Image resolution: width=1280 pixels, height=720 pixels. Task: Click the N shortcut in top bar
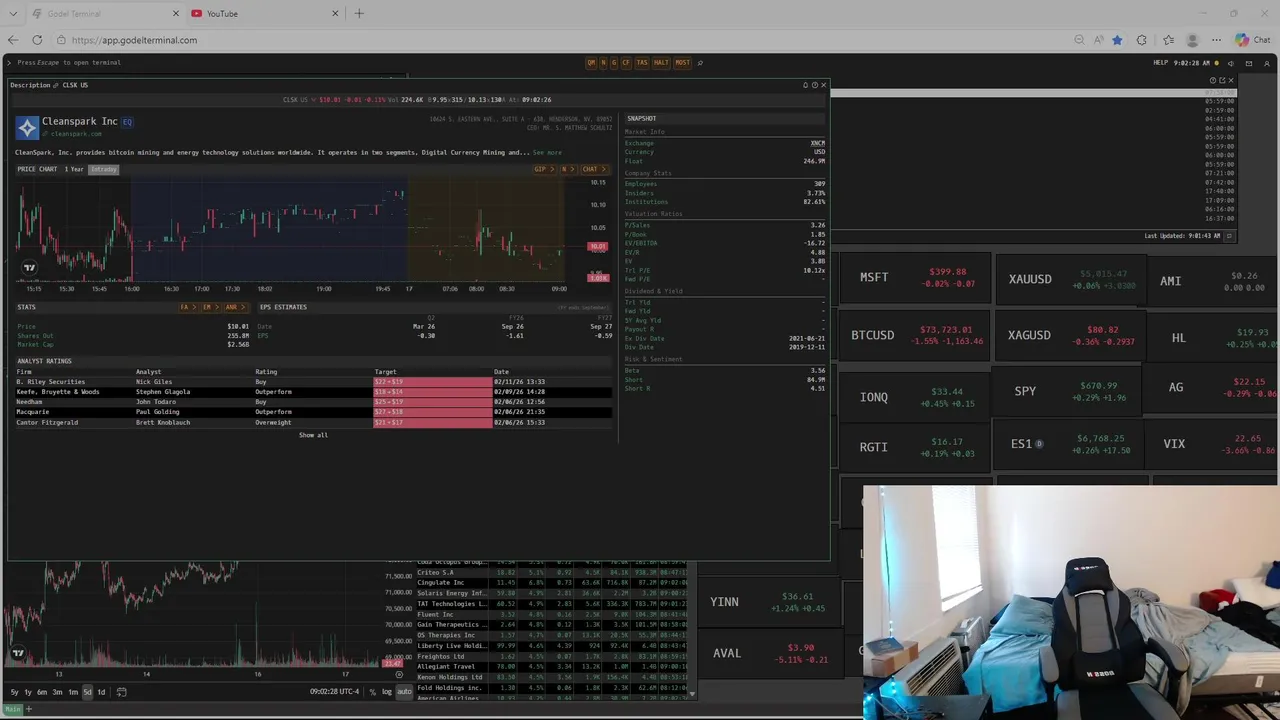click(603, 63)
